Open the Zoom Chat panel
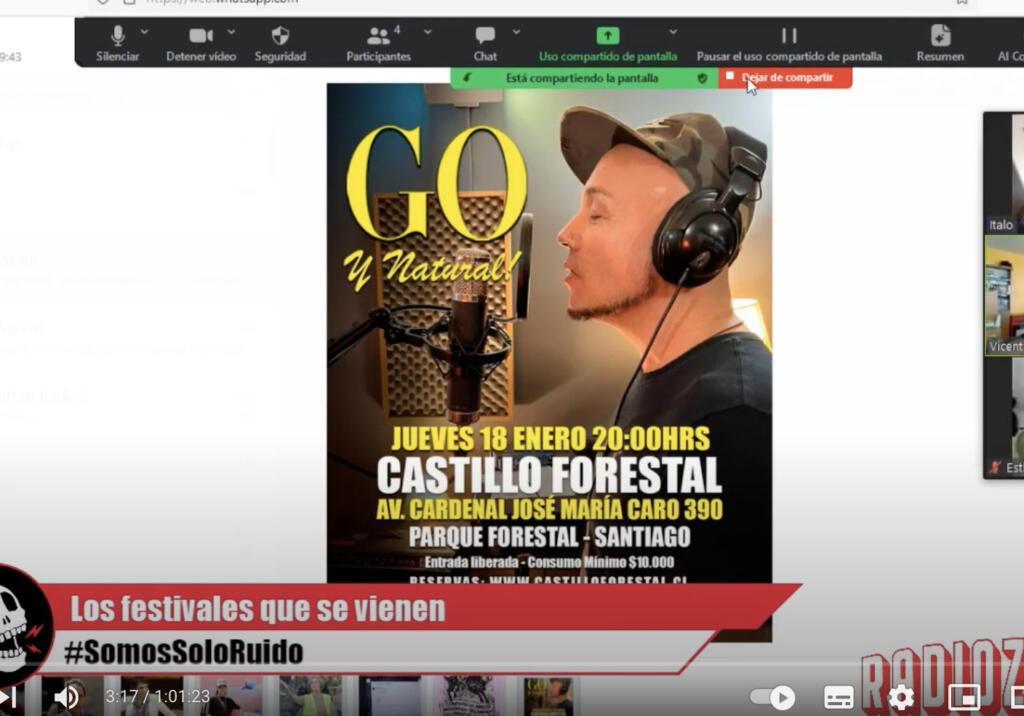 coord(485,42)
